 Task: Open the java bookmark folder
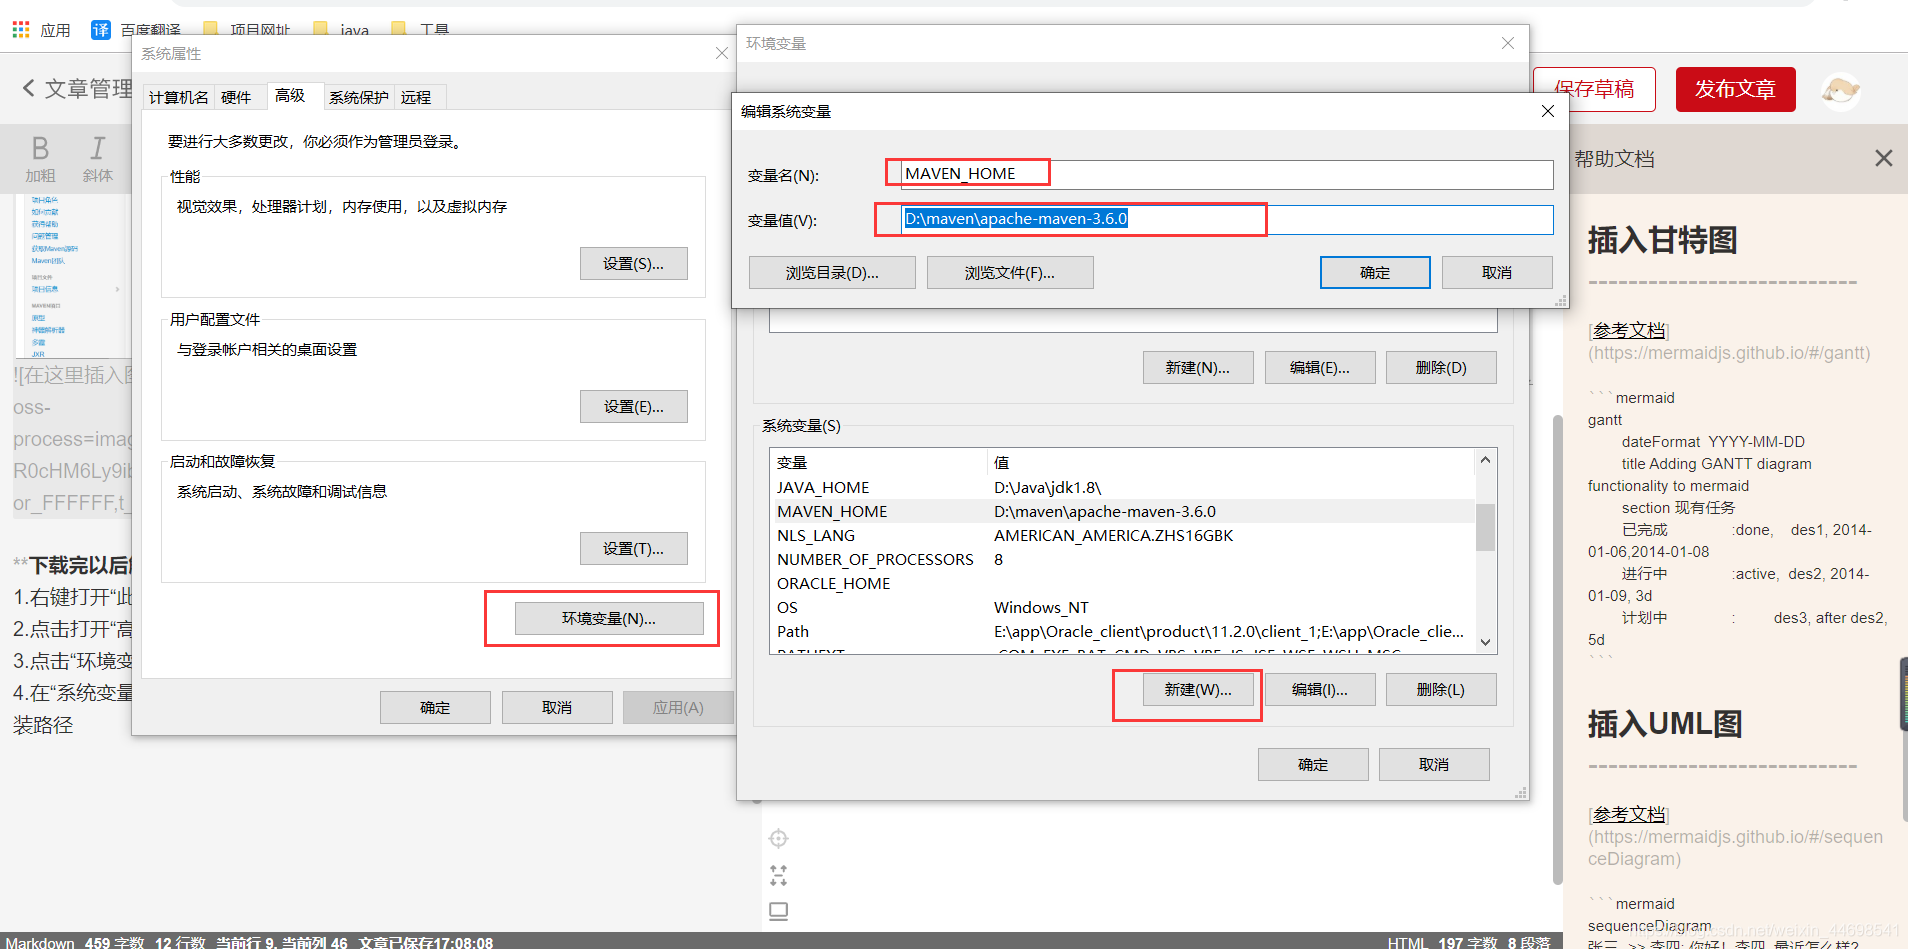click(342, 30)
